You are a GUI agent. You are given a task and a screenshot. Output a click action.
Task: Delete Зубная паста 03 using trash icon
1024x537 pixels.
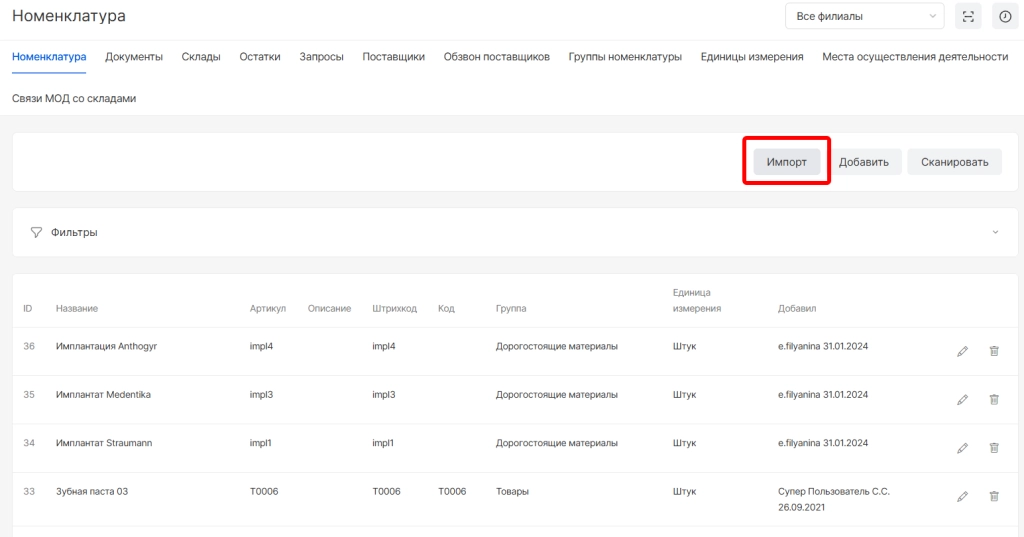click(994, 495)
